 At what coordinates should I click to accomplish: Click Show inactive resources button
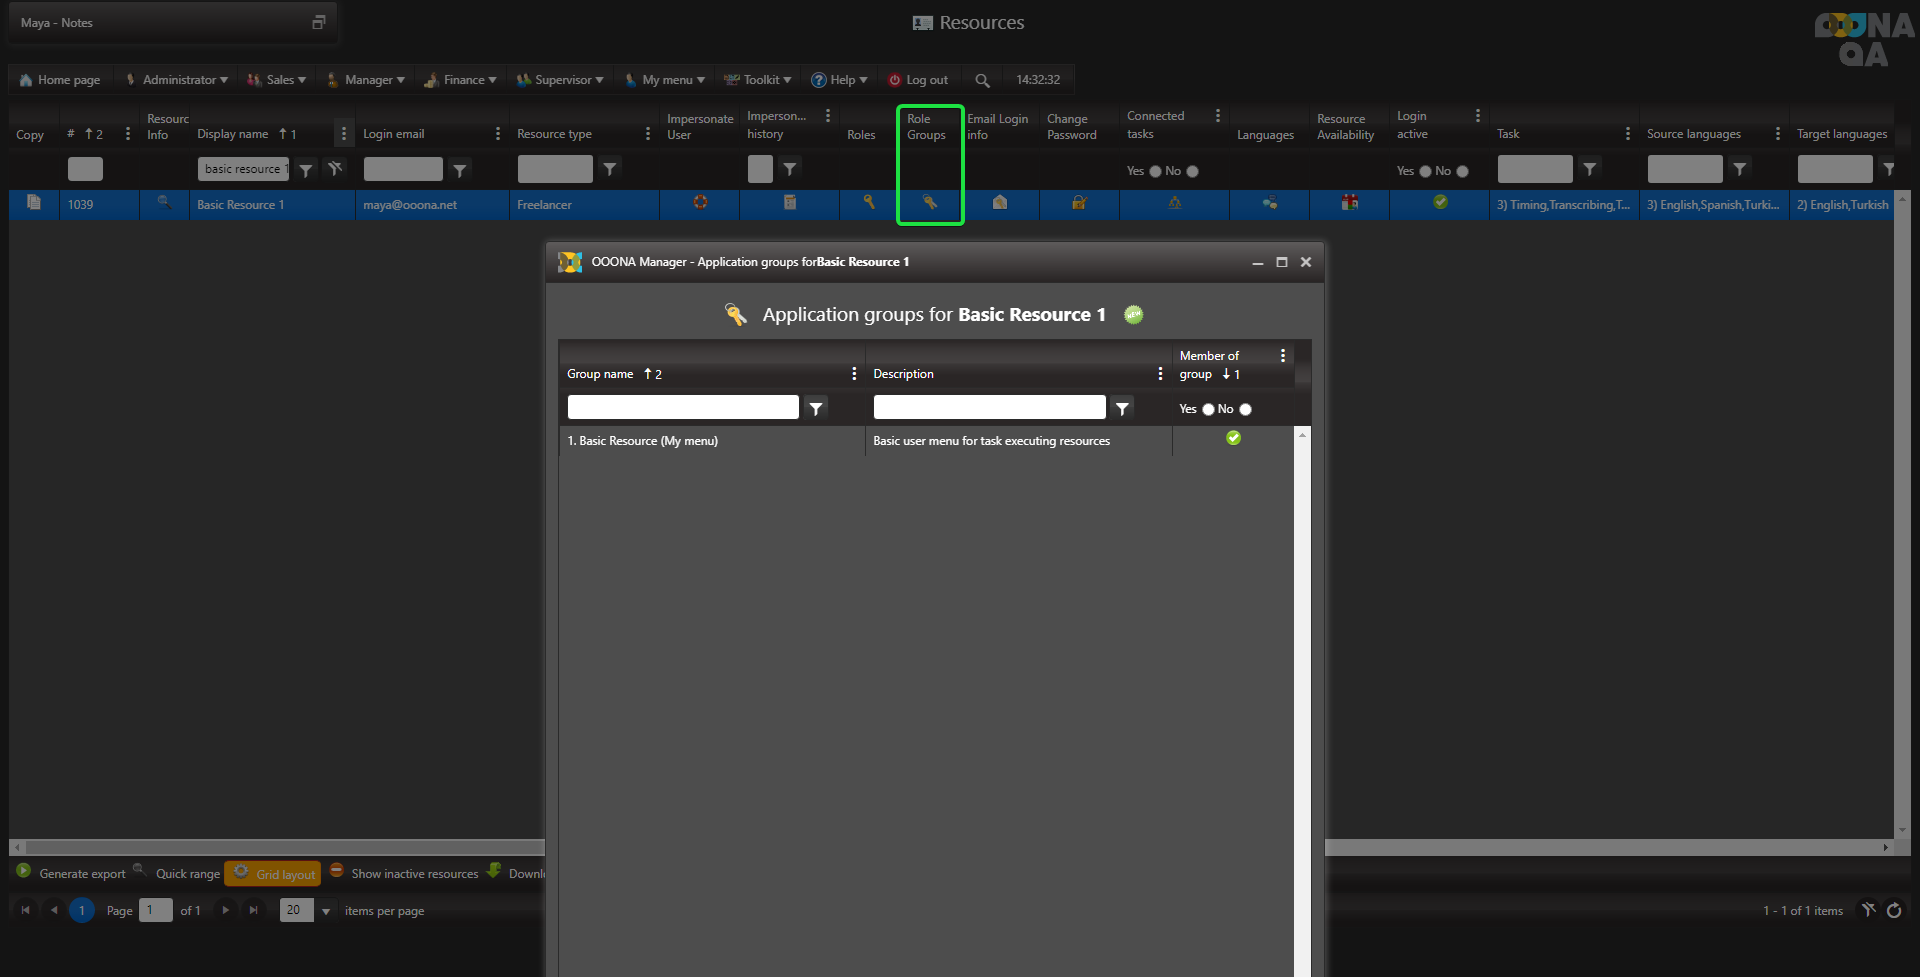[x=405, y=873]
